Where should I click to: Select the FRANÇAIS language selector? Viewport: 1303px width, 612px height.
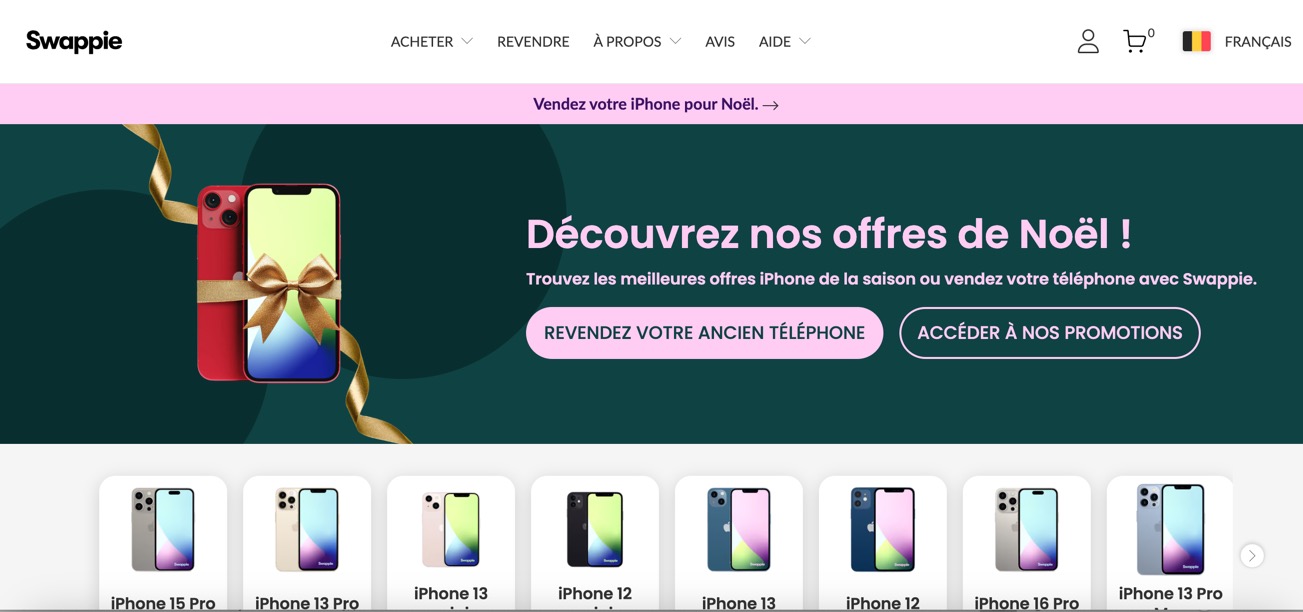[x=1258, y=41]
